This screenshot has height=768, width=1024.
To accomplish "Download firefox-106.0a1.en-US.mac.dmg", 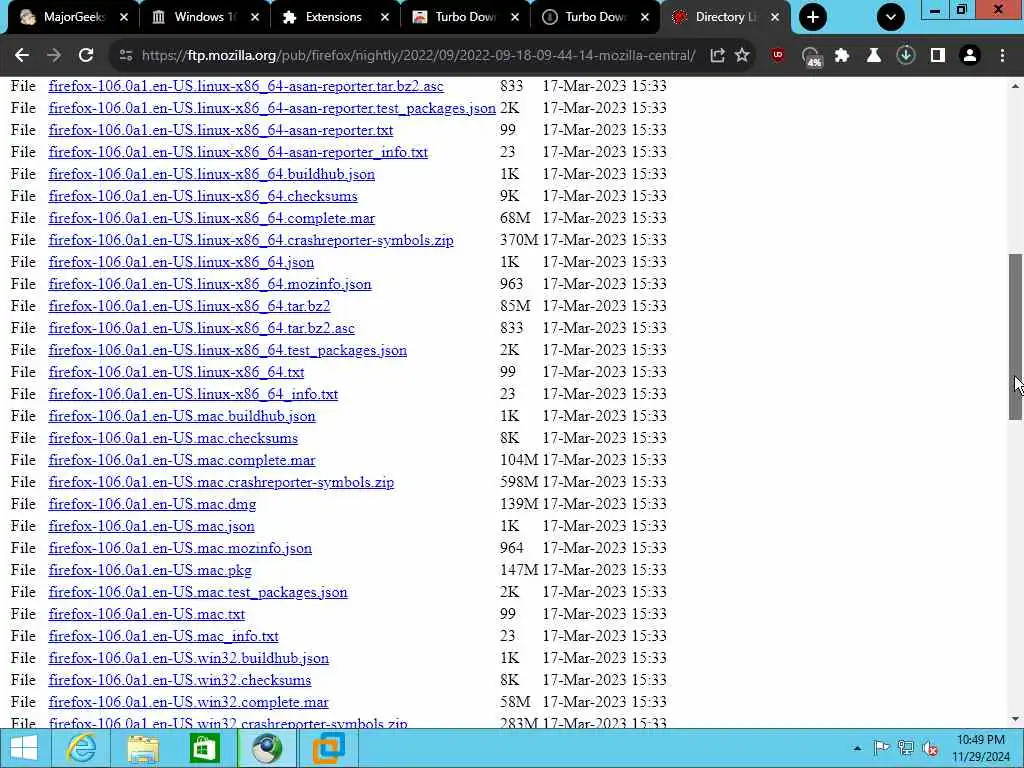I will click(x=152, y=504).
